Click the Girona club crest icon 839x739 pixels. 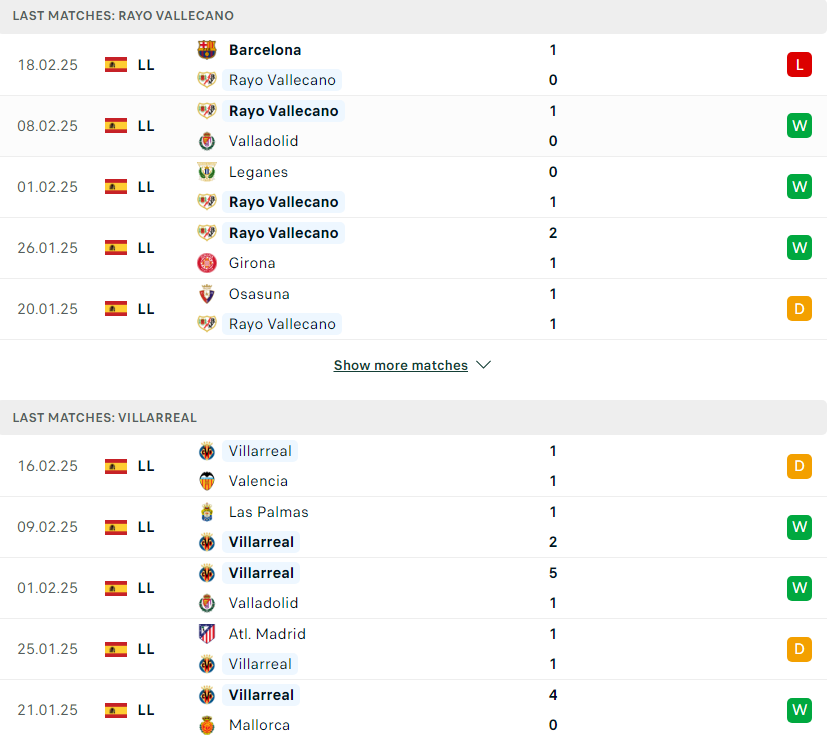pyautogui.click(x=207, y=263)
